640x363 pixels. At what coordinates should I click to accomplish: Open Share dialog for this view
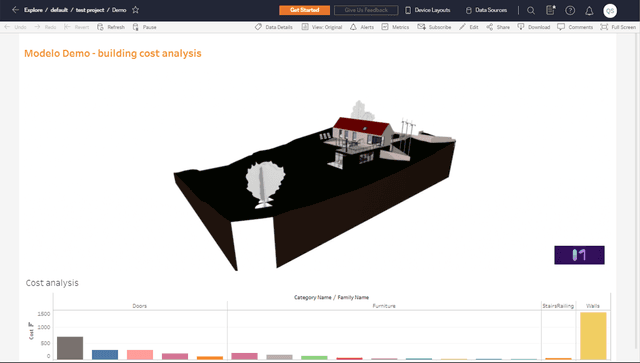[498, 27]
